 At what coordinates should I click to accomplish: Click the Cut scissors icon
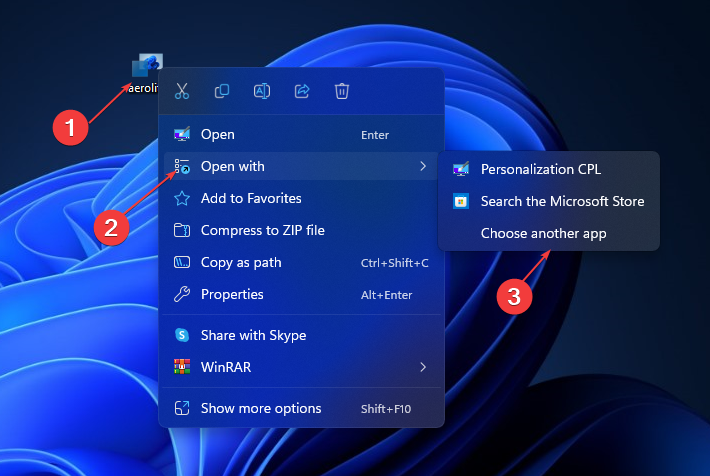(x=182, y=91)
